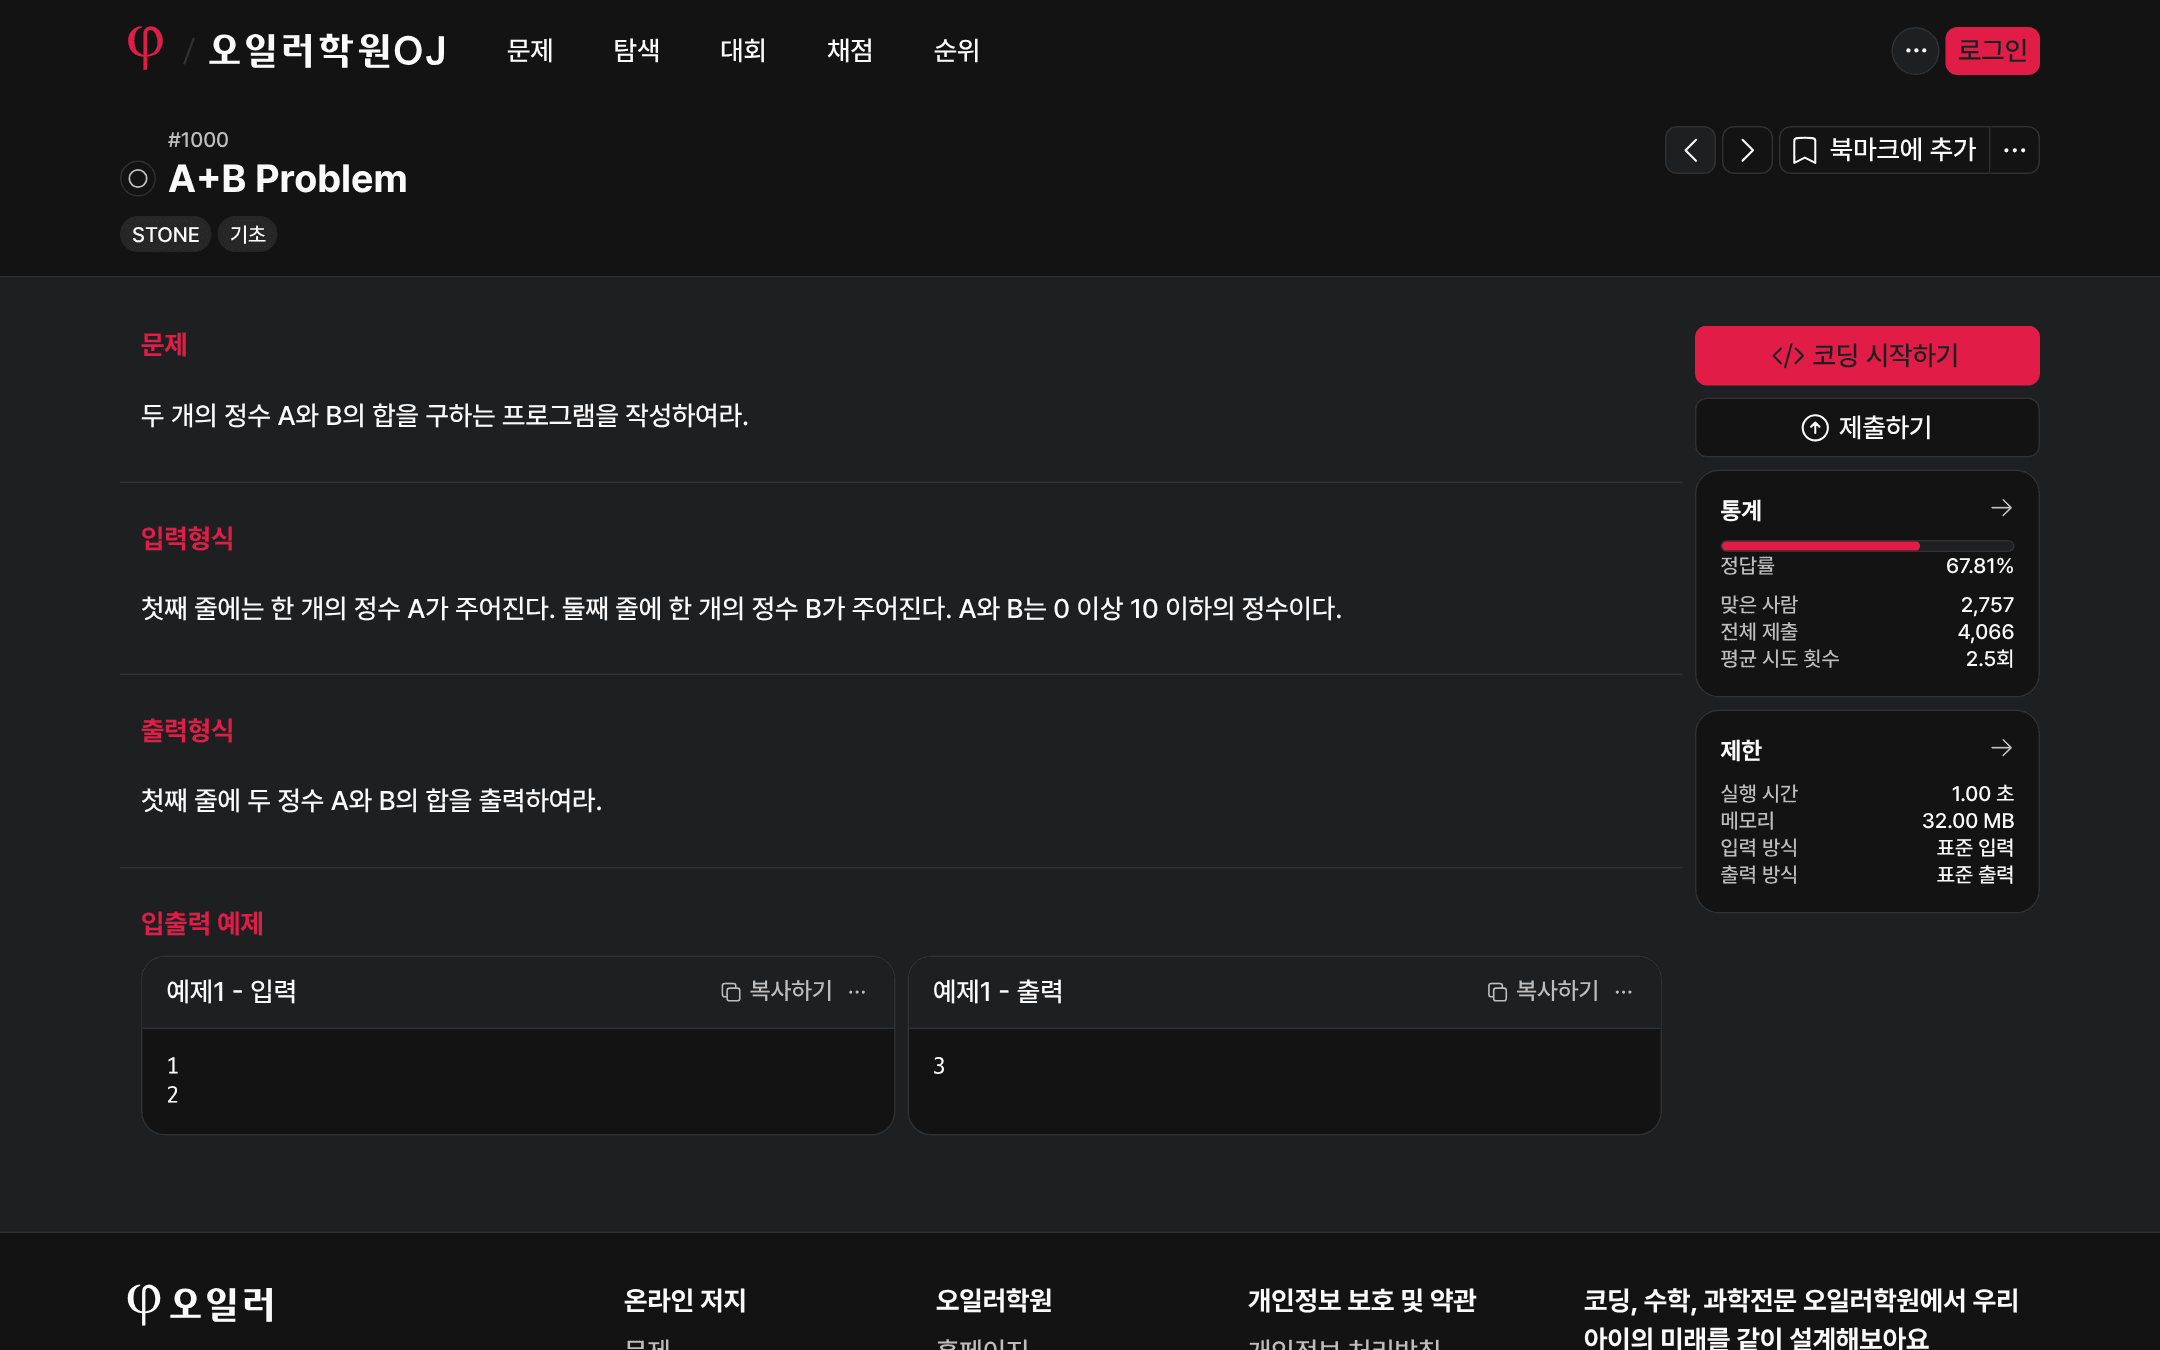Viewport: 2160px width, 1350px height.
Task: Open the 대회 menu in navigation
Action: pos(743,50)
